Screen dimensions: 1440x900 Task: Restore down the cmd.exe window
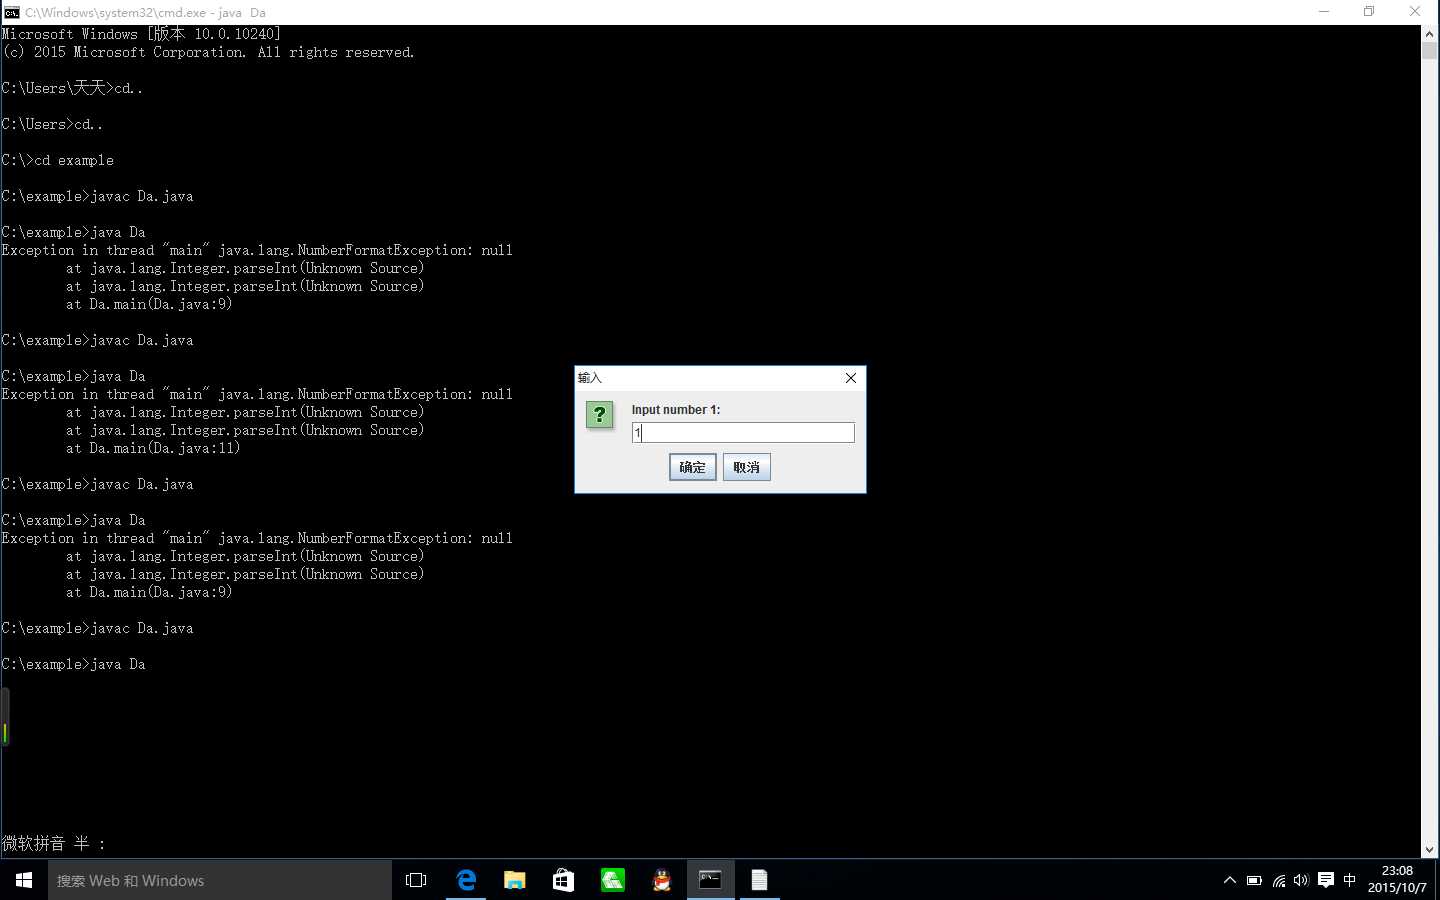tap(1369, 12)
